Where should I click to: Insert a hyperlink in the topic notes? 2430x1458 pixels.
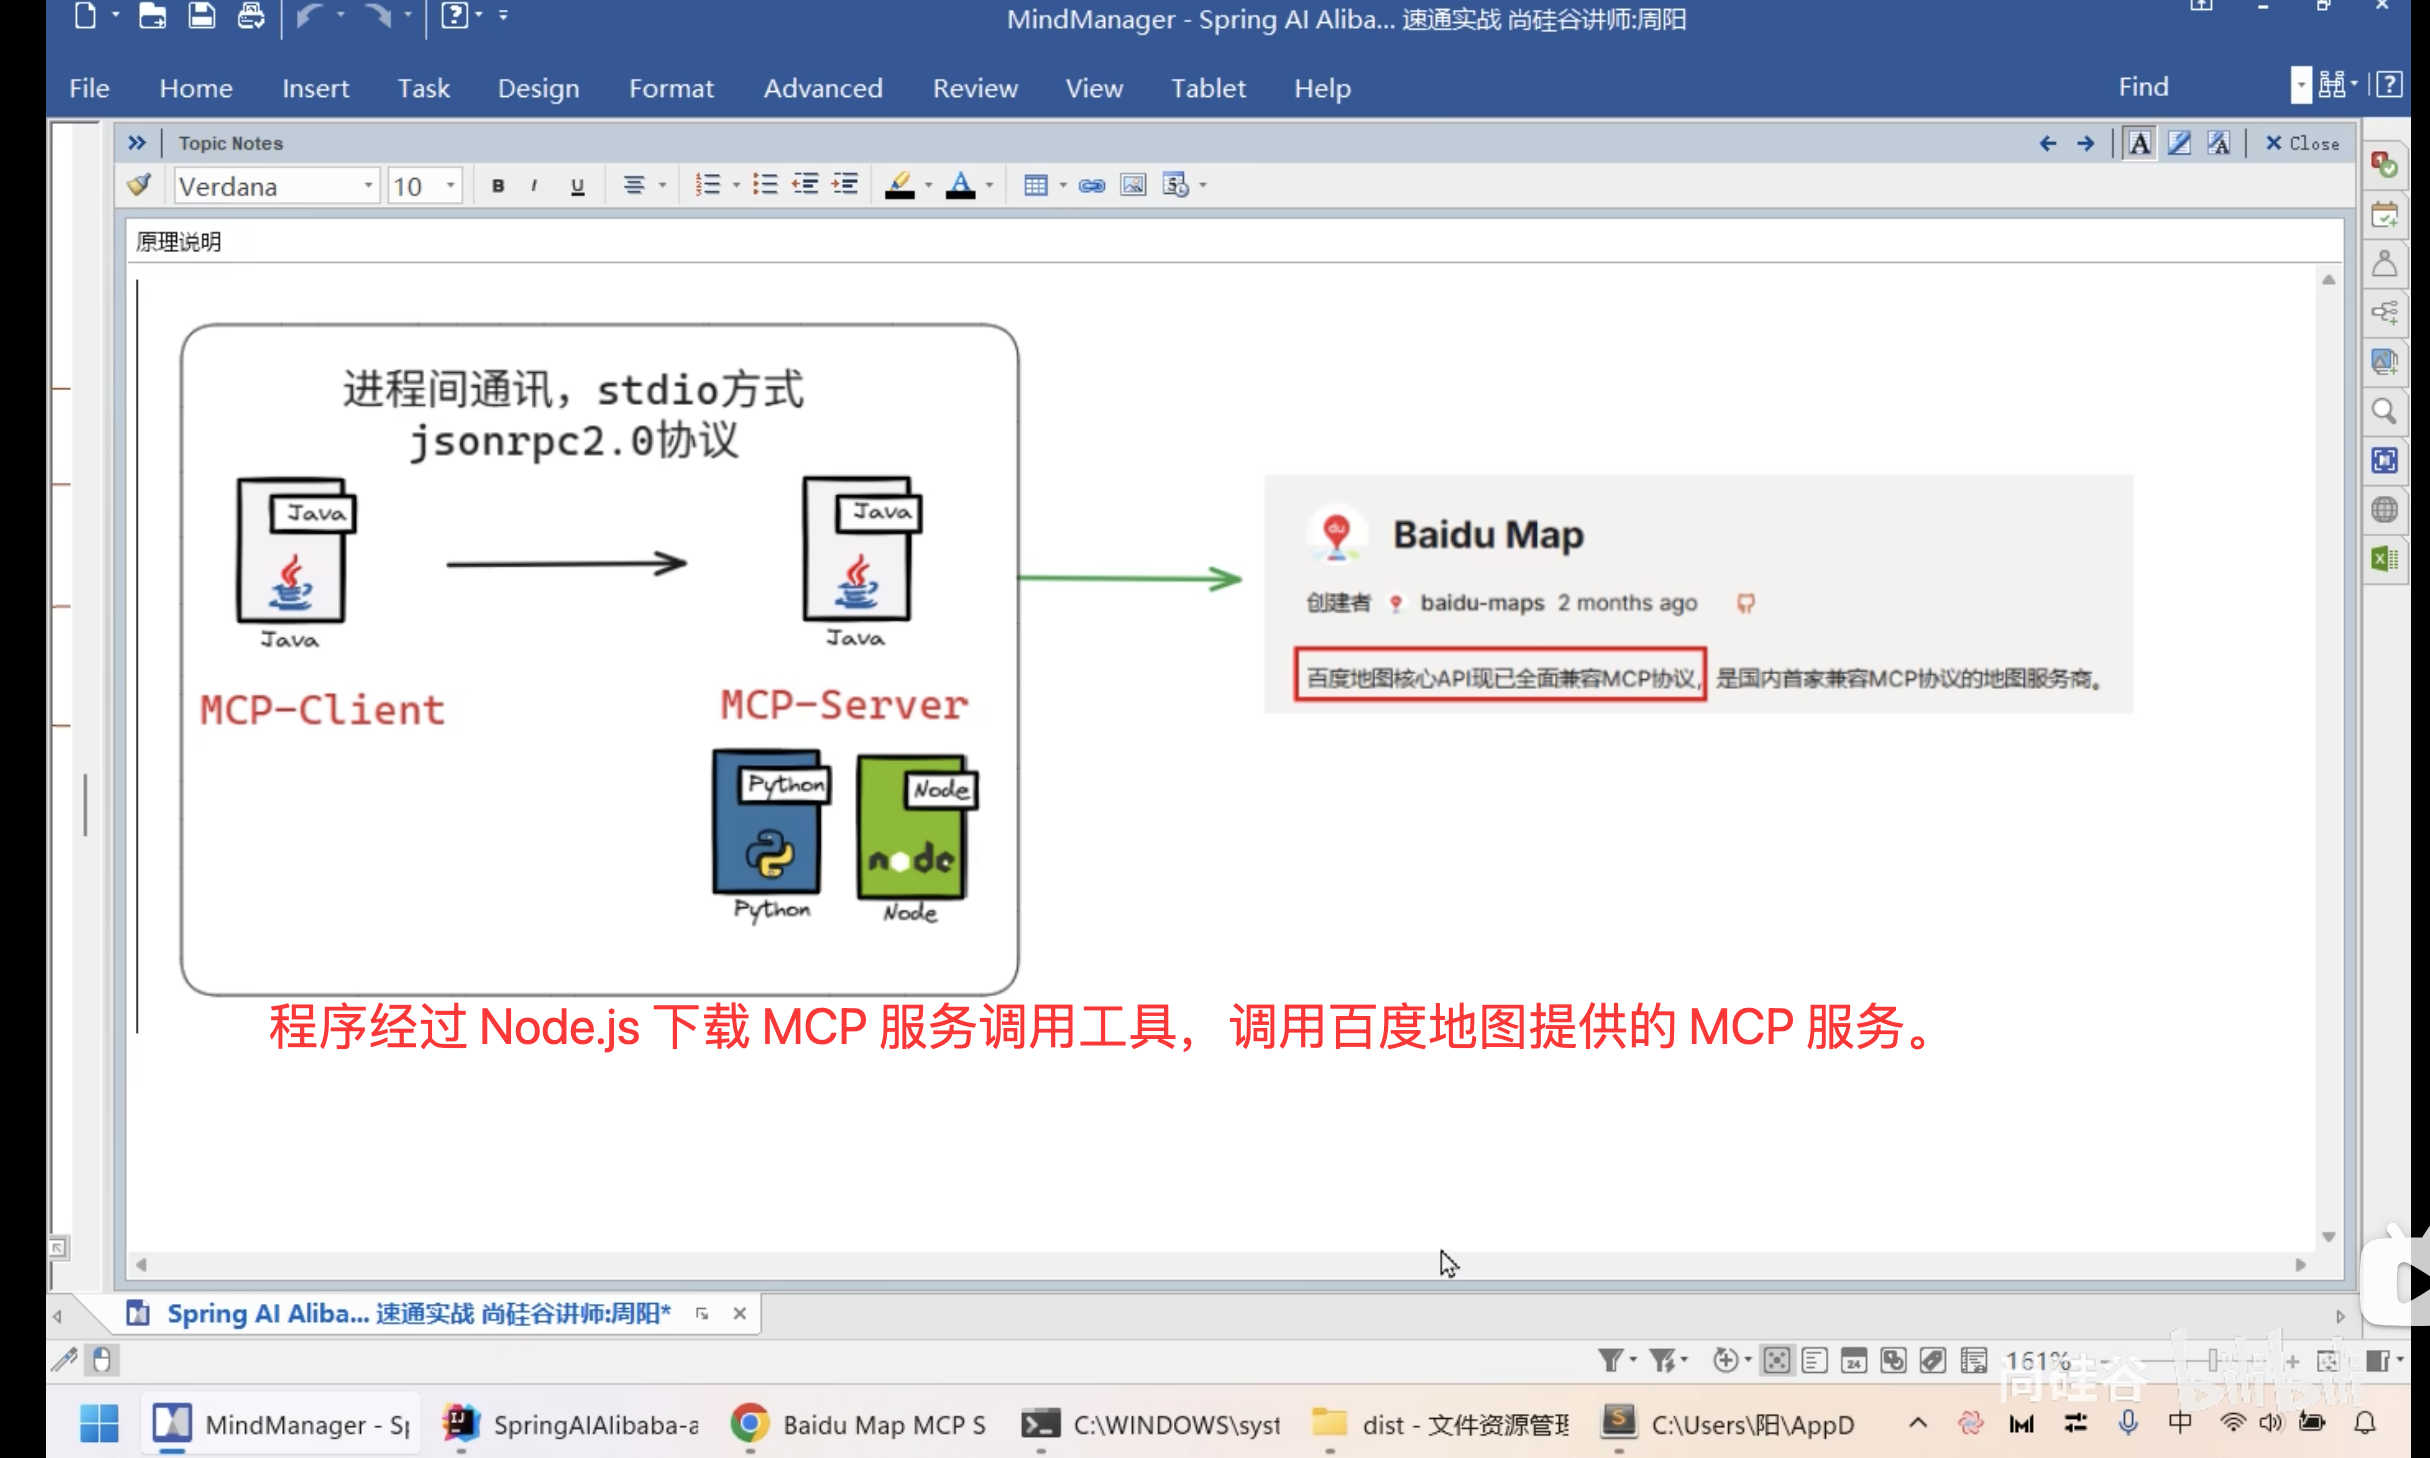[x=1091, y=185]
